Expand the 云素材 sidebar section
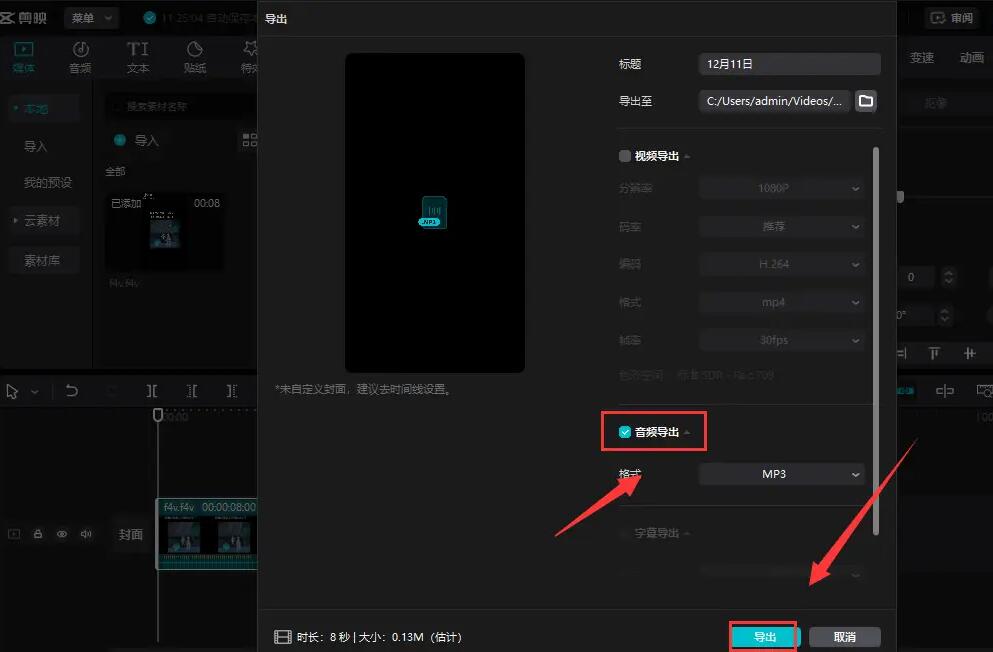The image size is (993, 652). click(40, 220)
